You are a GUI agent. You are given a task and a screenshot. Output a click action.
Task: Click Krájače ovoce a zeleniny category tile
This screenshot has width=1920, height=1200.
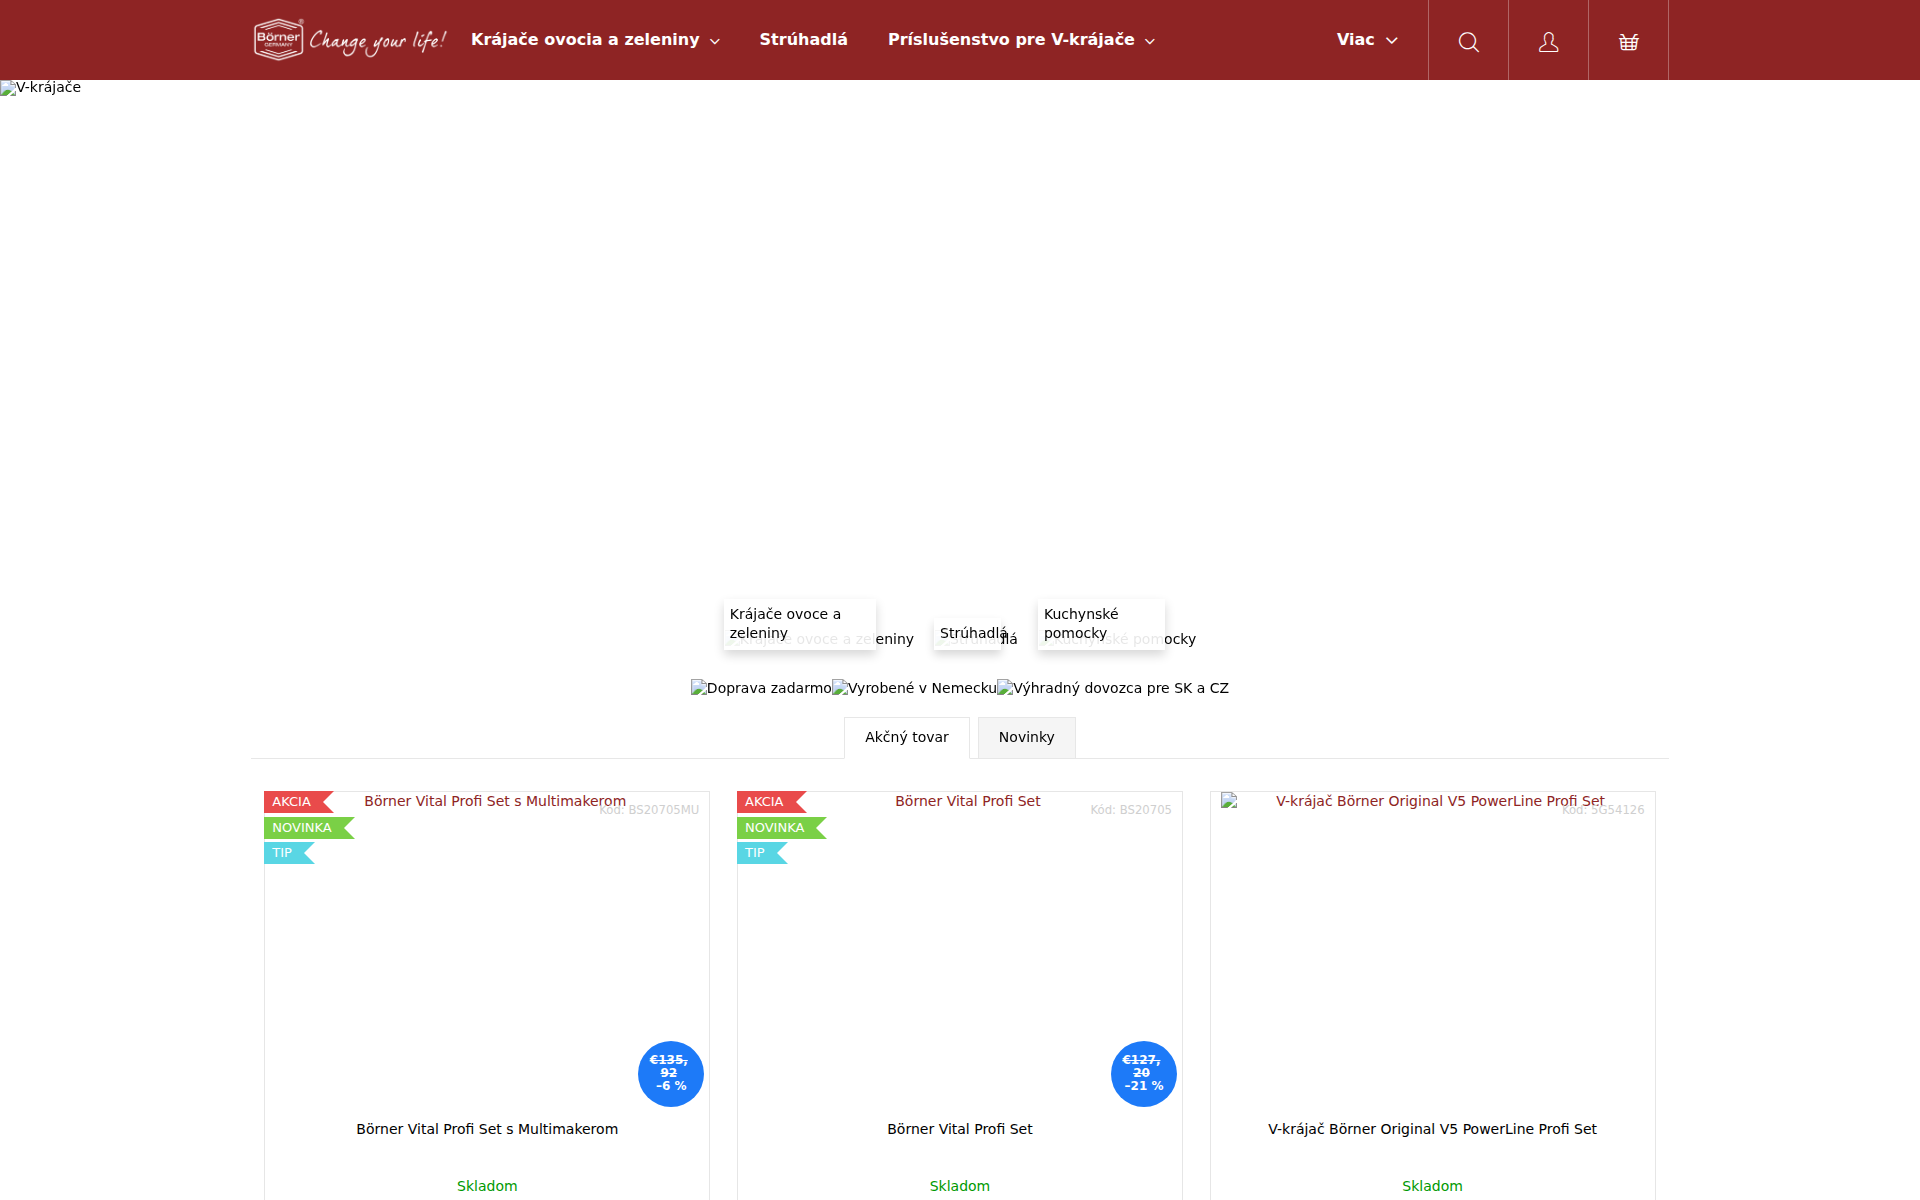(x=799, y=624)
